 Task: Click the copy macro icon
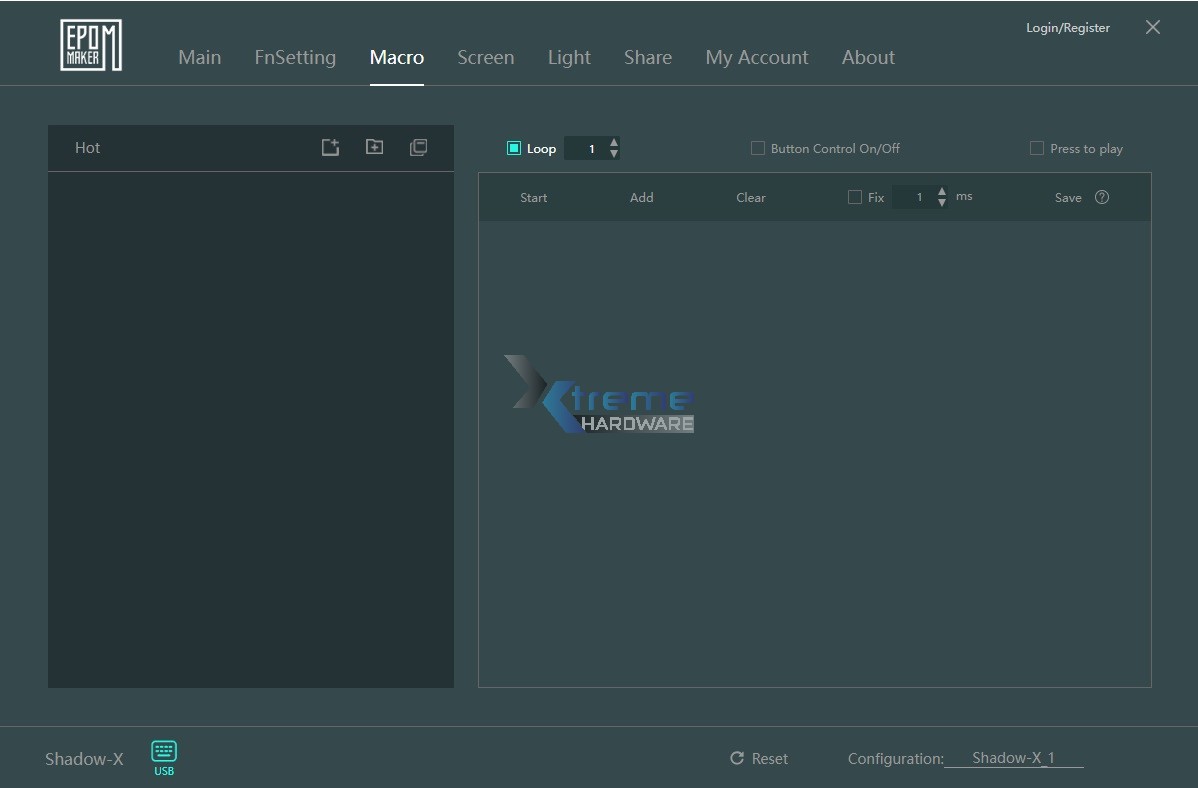tap(418, 148)
